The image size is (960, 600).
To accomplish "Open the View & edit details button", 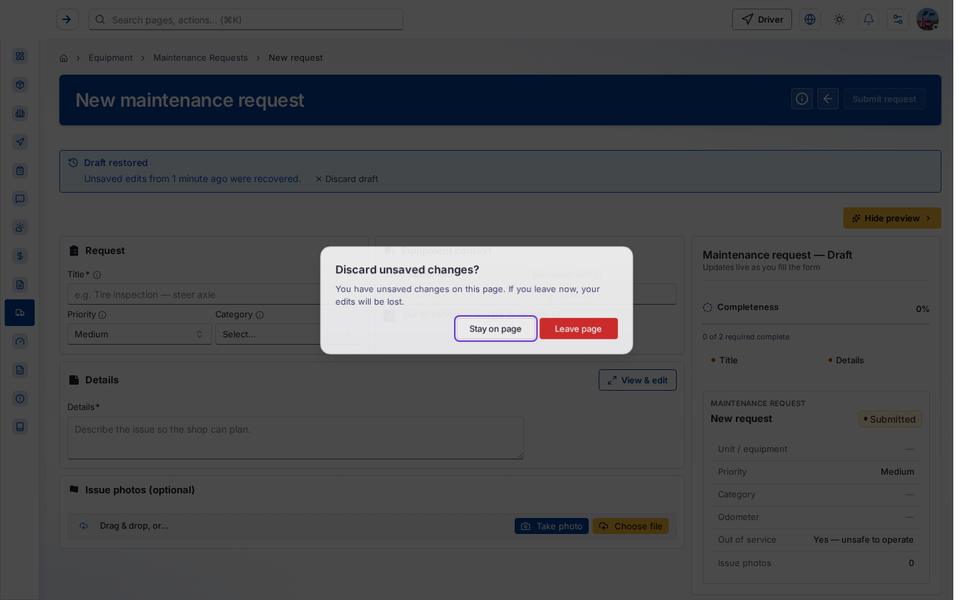I will click(637, 380).
